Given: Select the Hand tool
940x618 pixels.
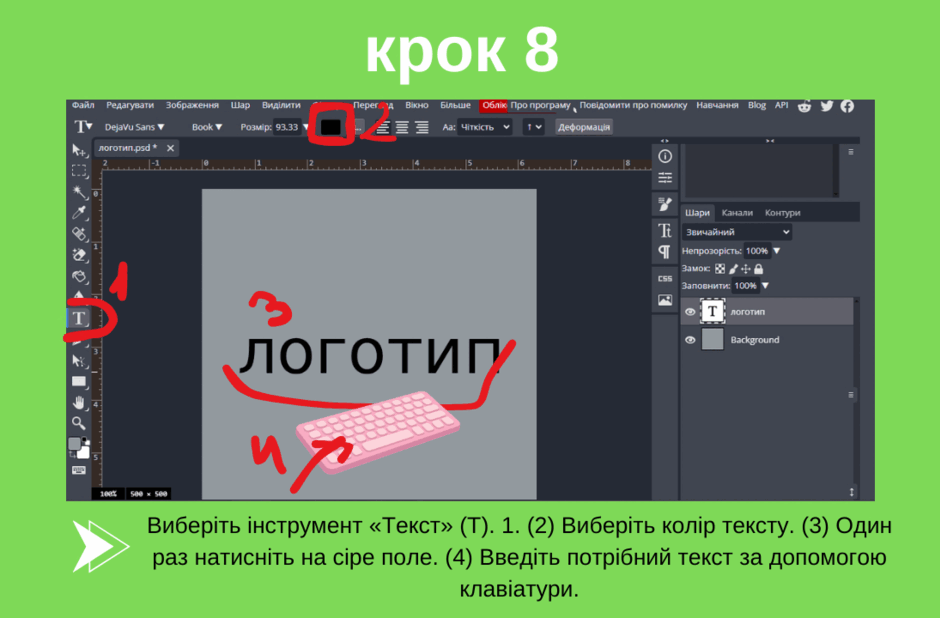Looking at the screenshot, I should pyautogui.click(x=79, y=402).
